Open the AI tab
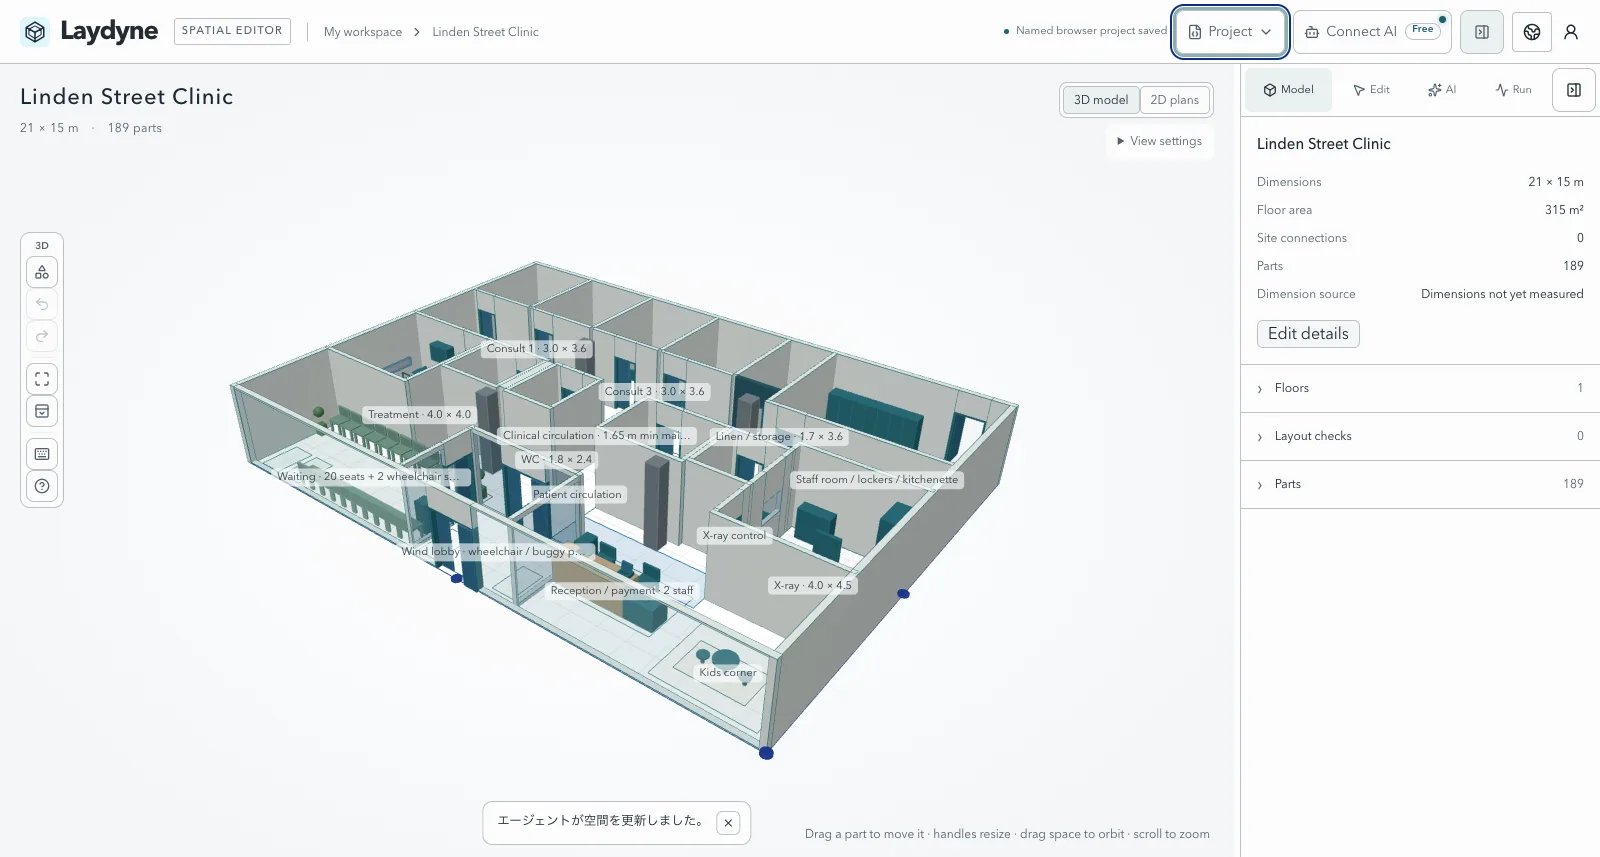The width and height of the screenshot is (1600, 857). (x=1442, y=90)
